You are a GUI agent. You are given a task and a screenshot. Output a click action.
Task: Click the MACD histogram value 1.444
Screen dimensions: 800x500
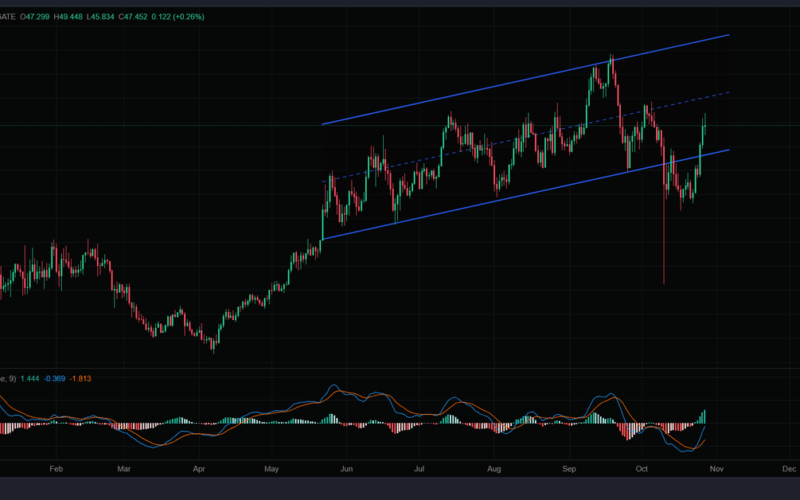[x=29, y=379]
